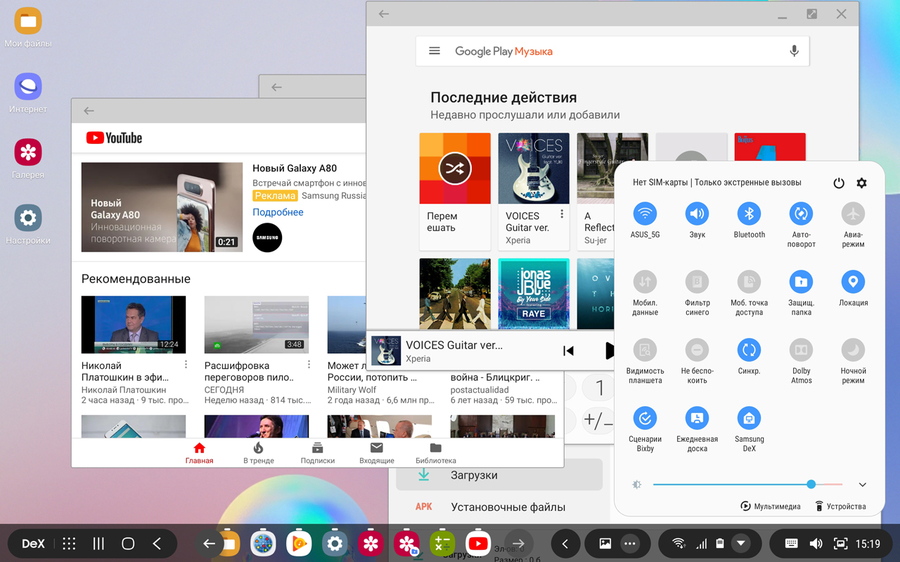Open settings gear in the quick panel
This screenshot has height=562, width=900.
(x=862, y=183)
